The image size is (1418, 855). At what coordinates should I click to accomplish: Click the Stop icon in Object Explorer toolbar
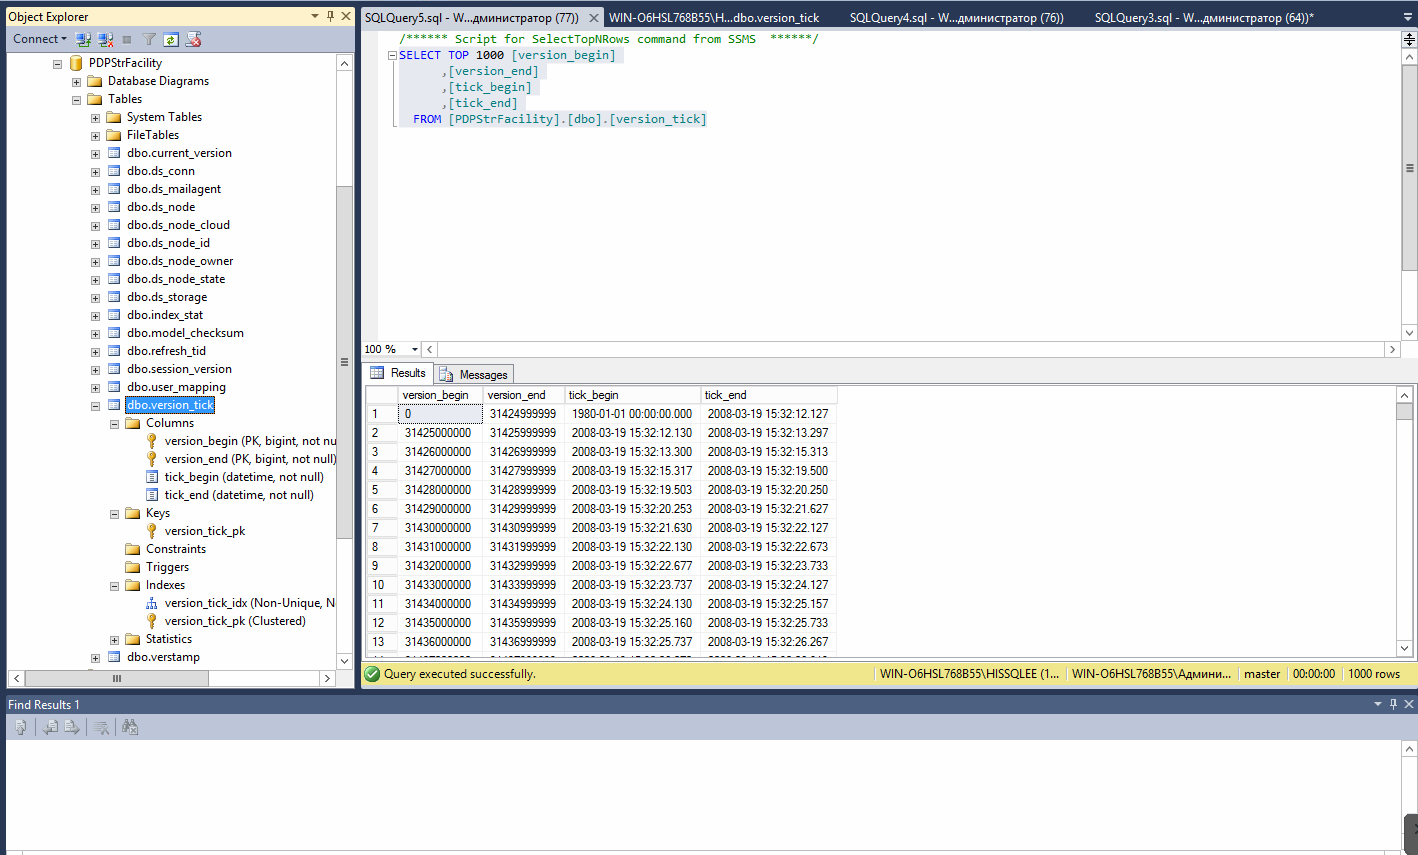point(127,39)
